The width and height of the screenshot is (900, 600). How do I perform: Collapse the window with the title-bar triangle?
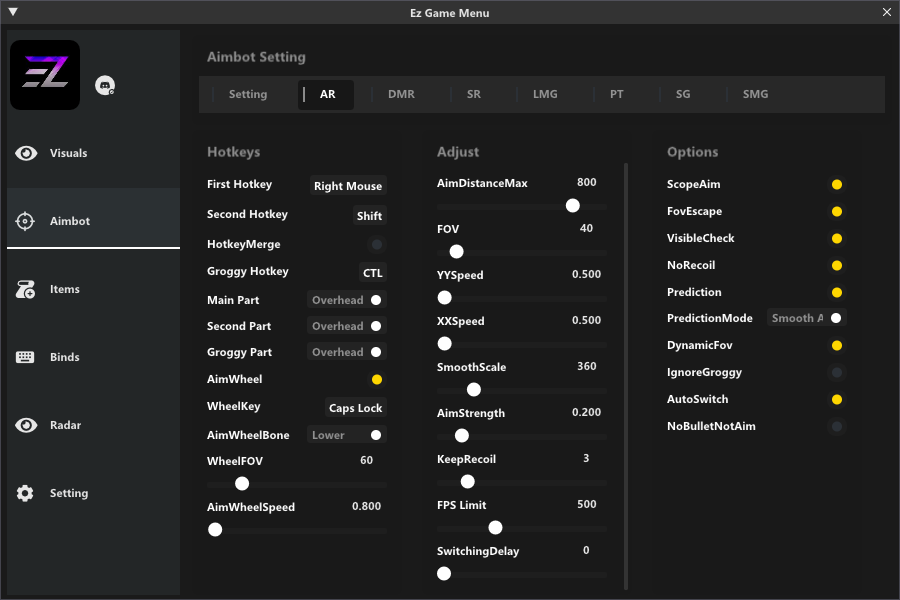pos(13,11)
